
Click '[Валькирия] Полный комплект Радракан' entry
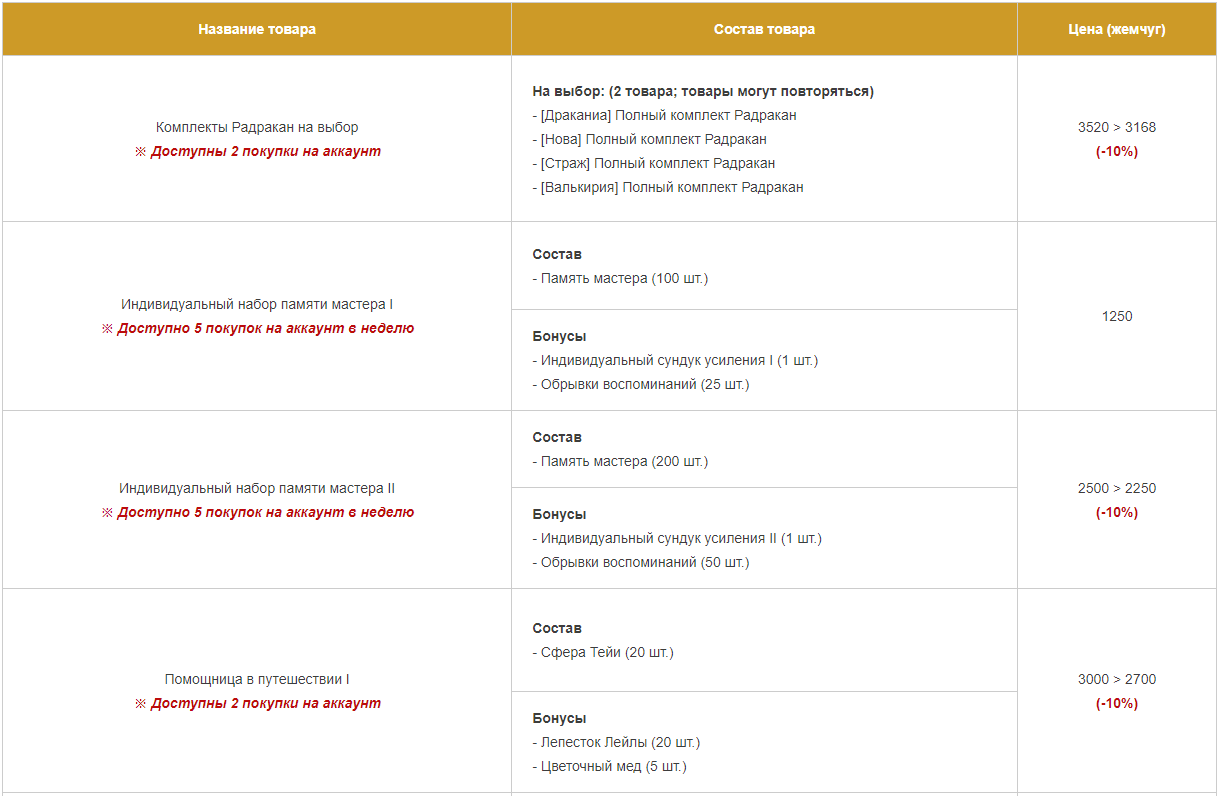(x=668, y=187)
